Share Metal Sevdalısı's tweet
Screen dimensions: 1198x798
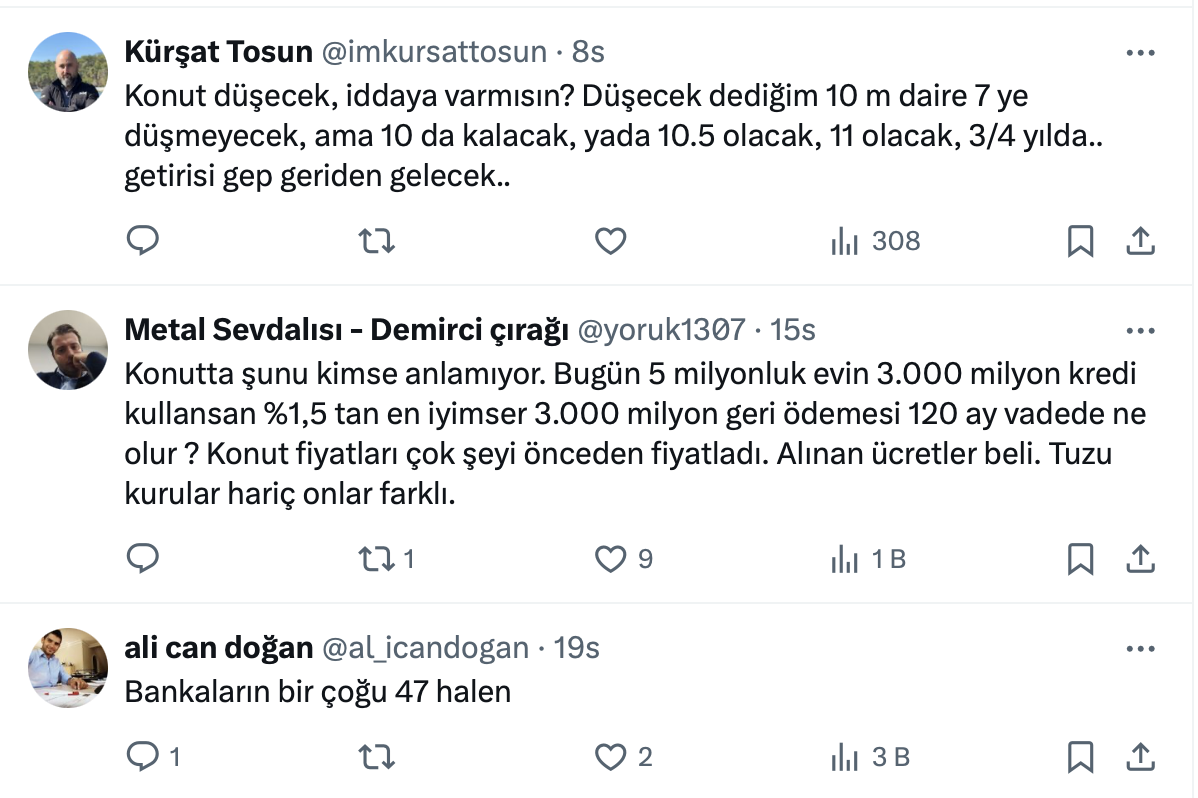1141,559
